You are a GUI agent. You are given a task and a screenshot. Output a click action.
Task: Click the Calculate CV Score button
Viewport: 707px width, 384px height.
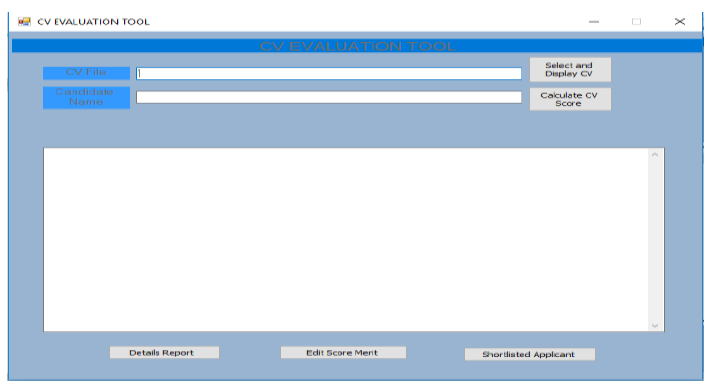click(570, 99)
